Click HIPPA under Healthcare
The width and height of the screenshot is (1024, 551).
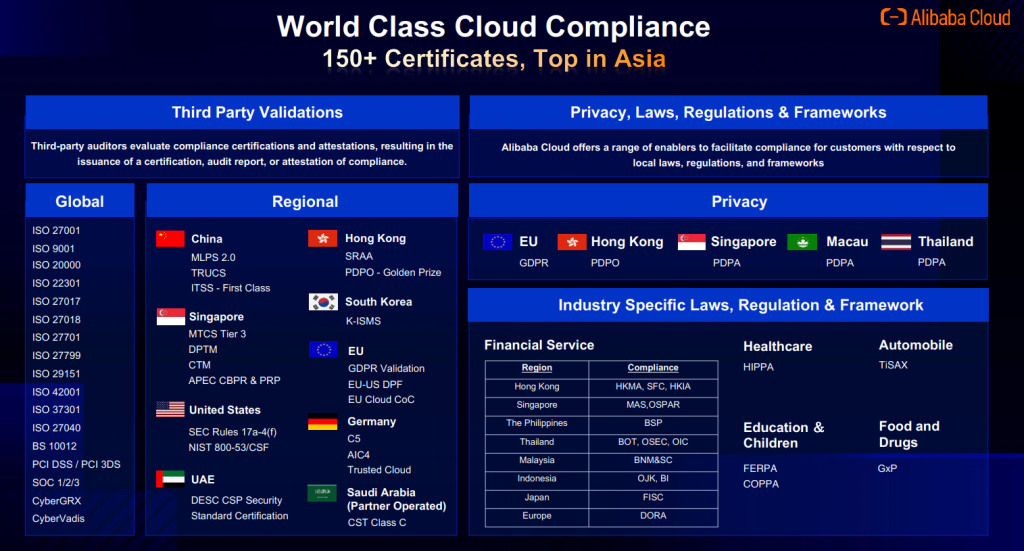[758, 367]
